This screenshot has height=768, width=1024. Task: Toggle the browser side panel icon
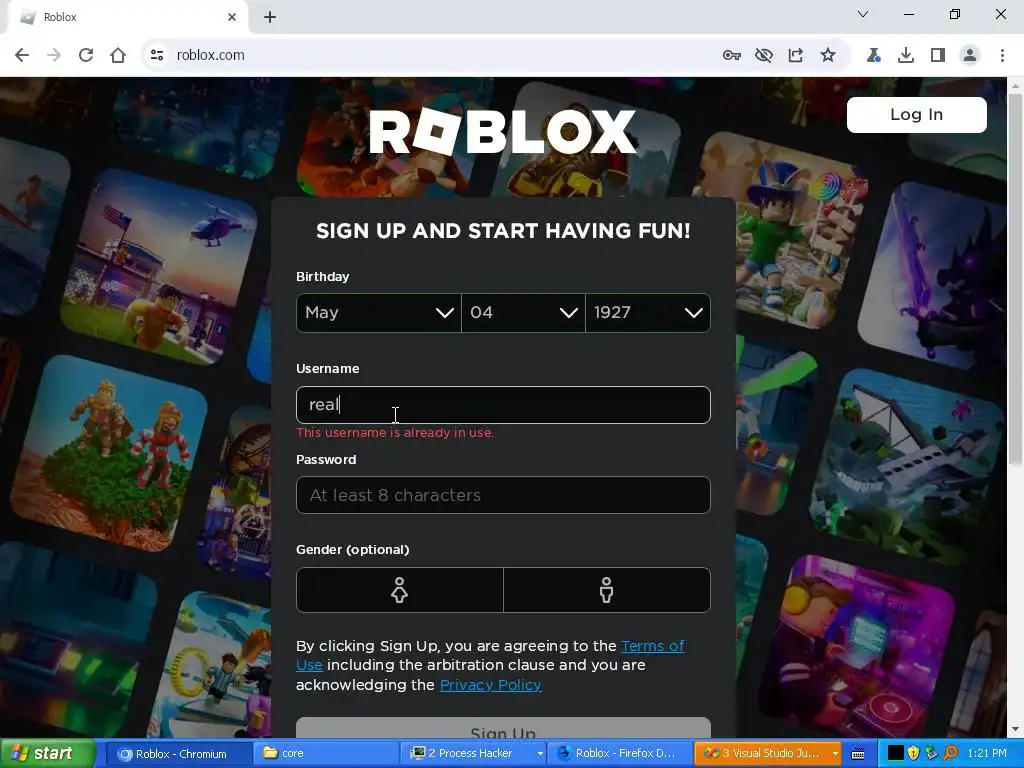[x=938, y=56]
